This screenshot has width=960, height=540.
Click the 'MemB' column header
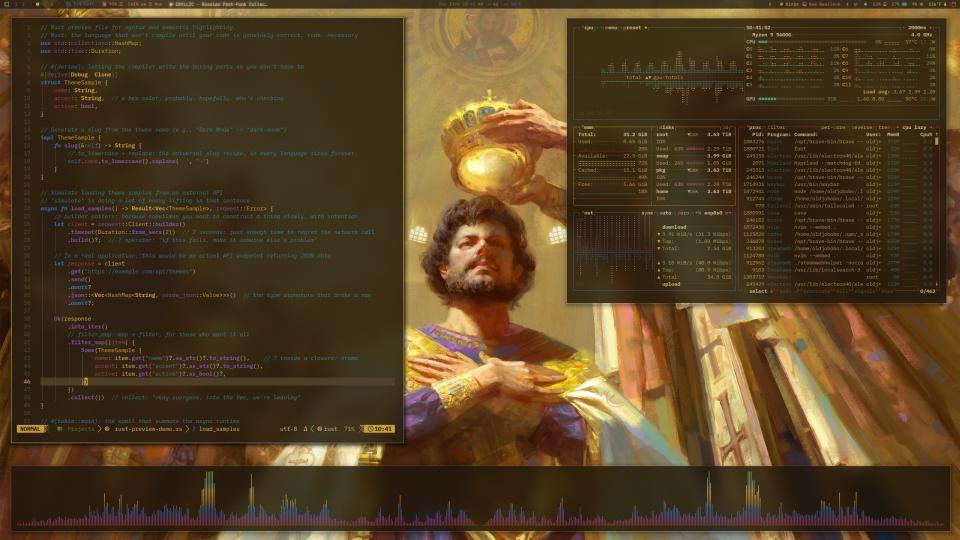893,134
